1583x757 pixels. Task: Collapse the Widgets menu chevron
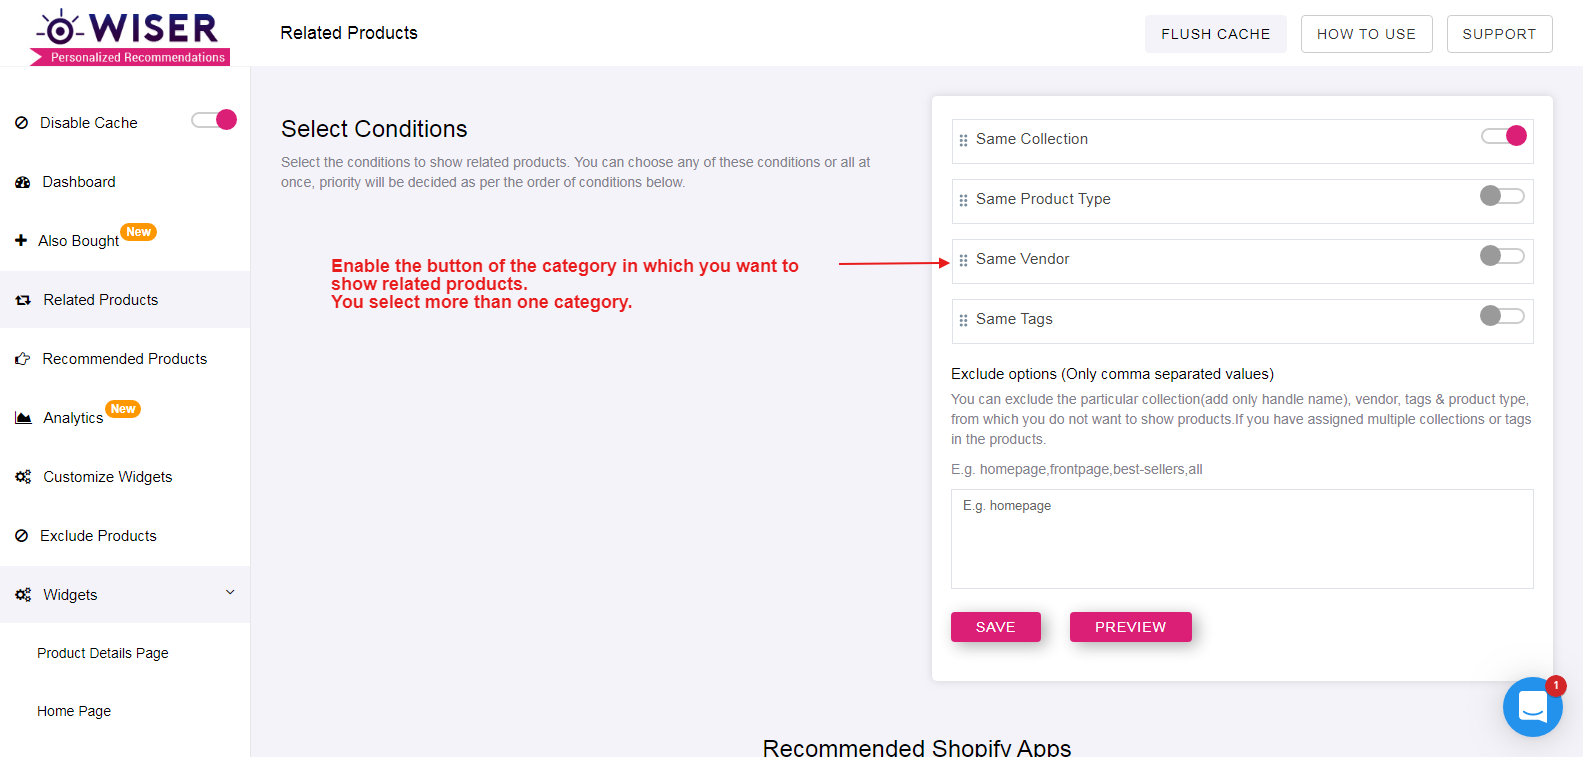coord(230,592)
